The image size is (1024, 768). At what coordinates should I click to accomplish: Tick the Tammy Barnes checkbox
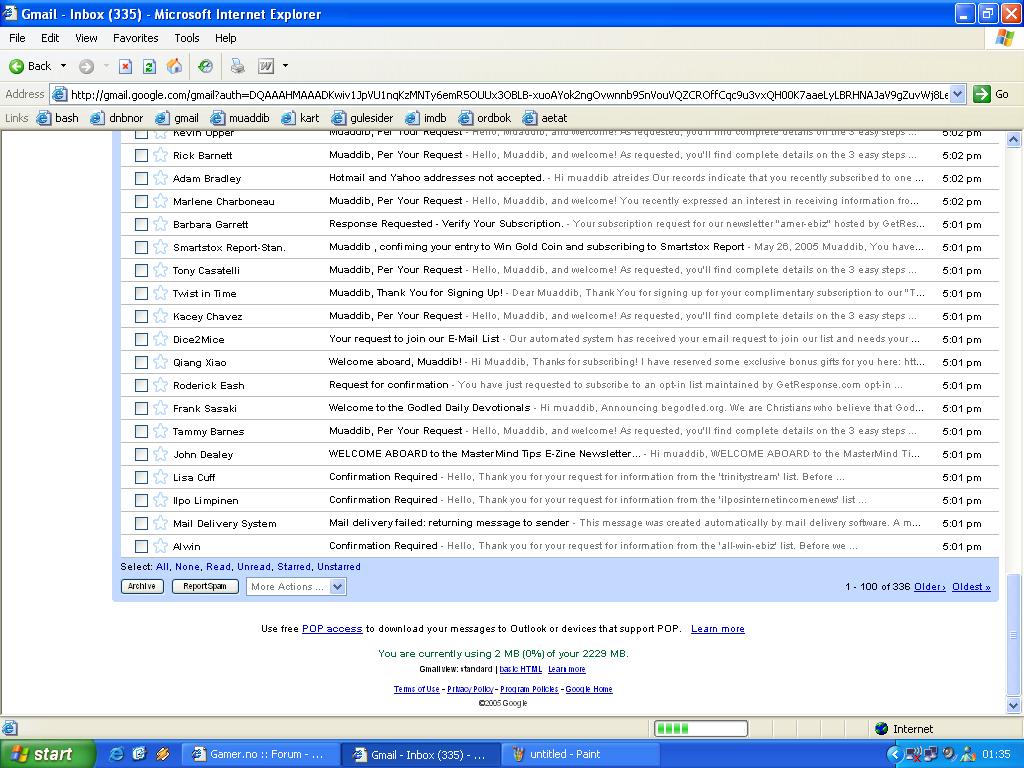pos(141,431)
